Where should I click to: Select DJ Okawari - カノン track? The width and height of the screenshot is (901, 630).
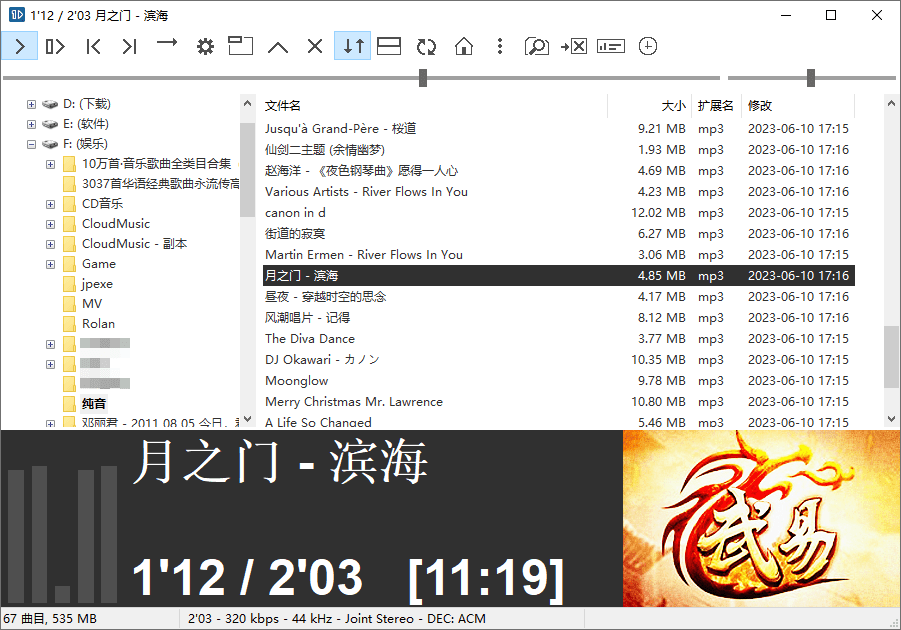coord(559,360)
